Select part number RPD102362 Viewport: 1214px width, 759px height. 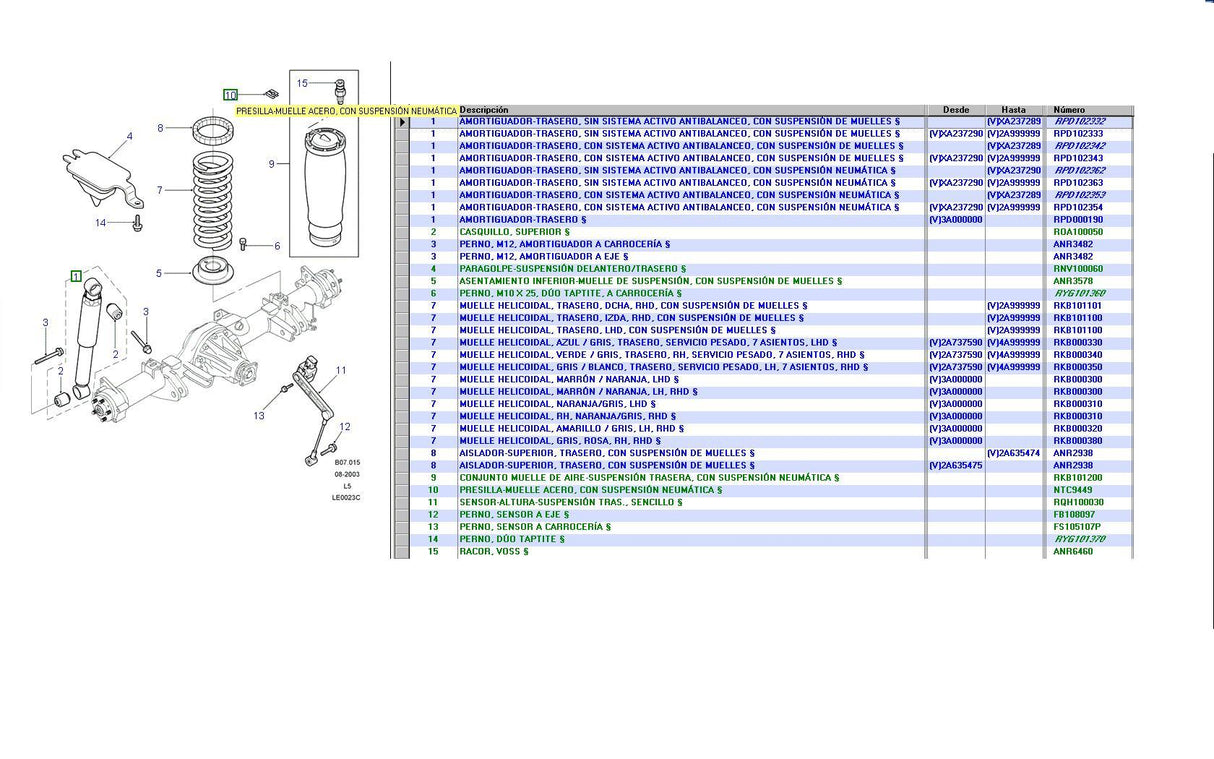1080,171
